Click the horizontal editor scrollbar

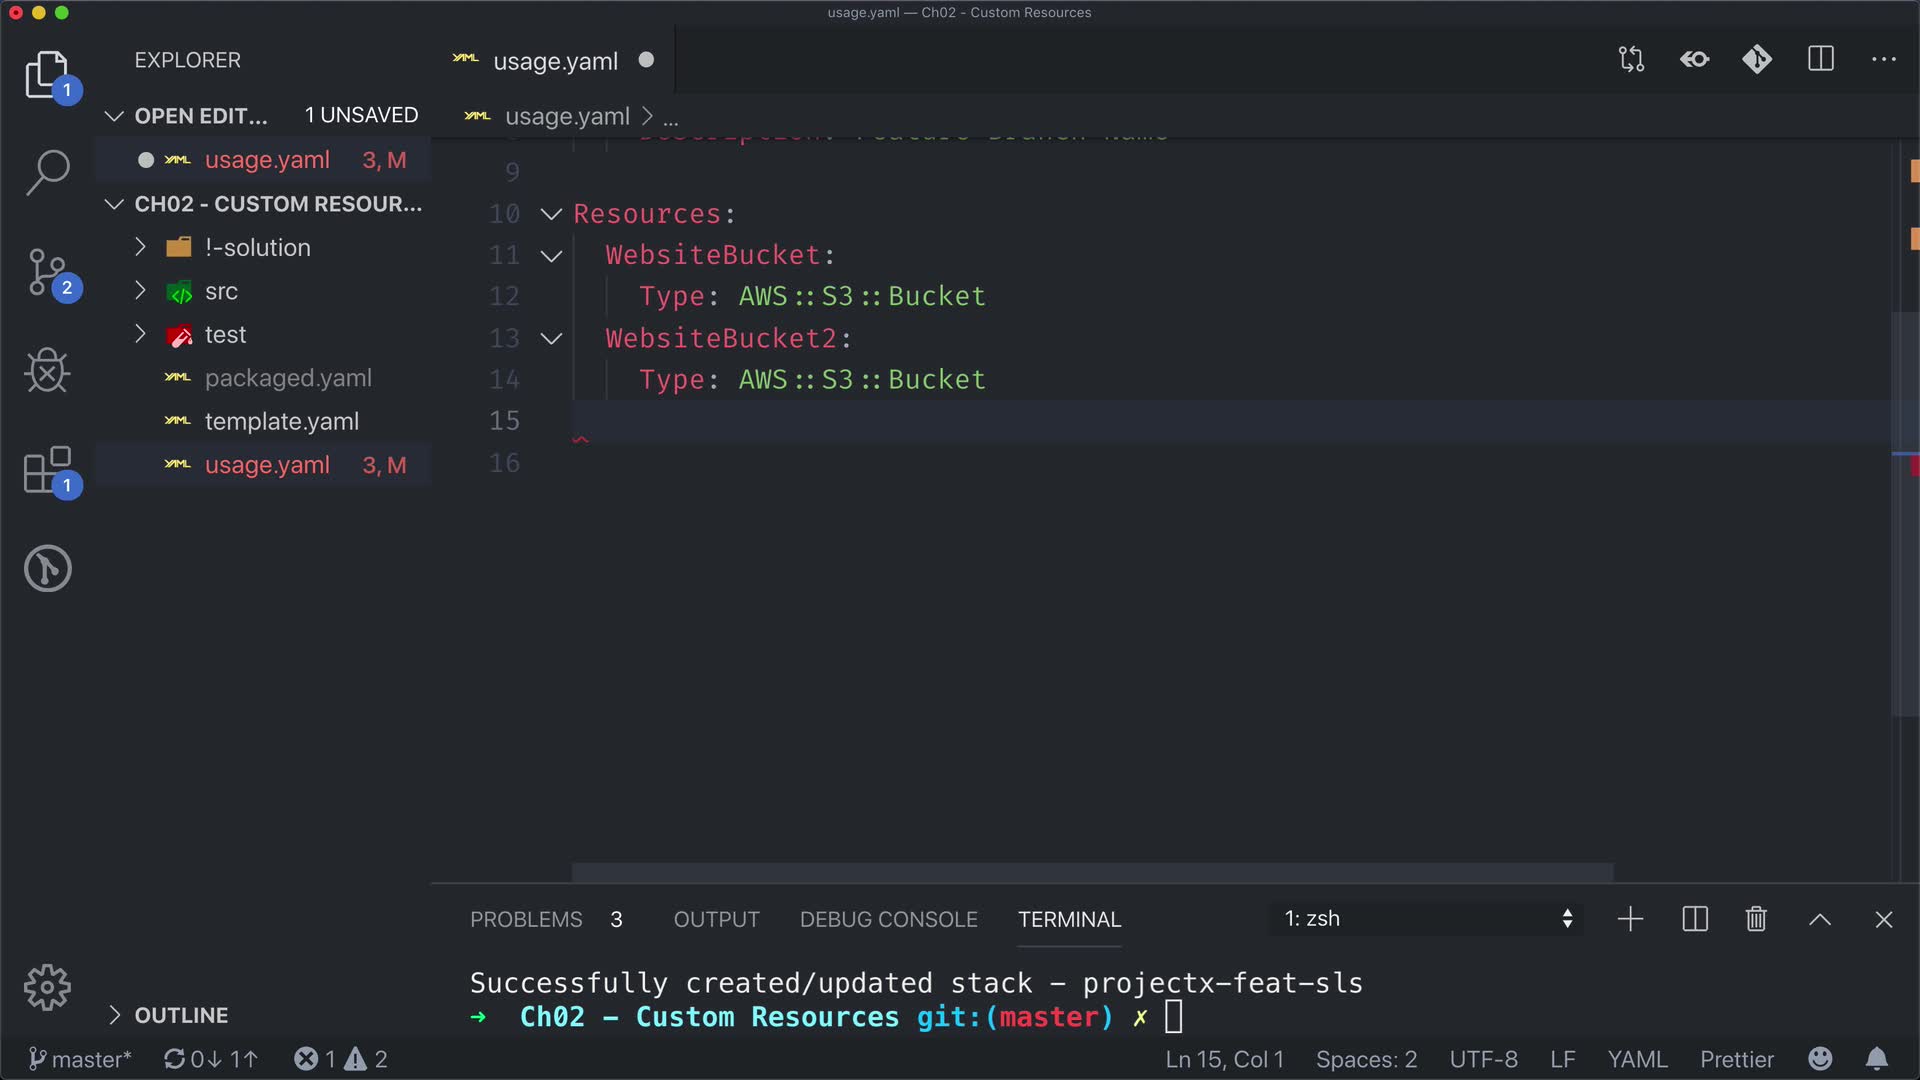point(1092,872)
